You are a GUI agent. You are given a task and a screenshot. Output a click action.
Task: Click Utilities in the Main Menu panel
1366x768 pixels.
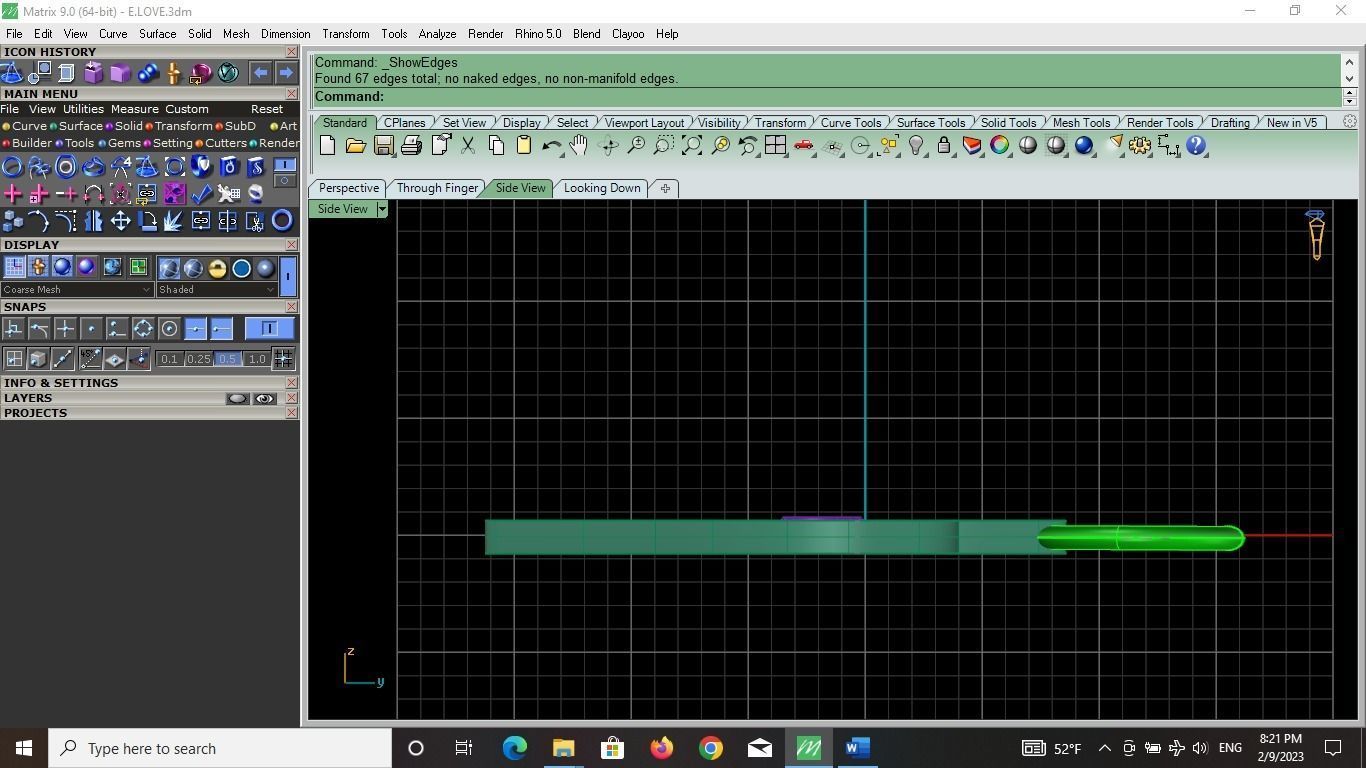coord(83,109)
